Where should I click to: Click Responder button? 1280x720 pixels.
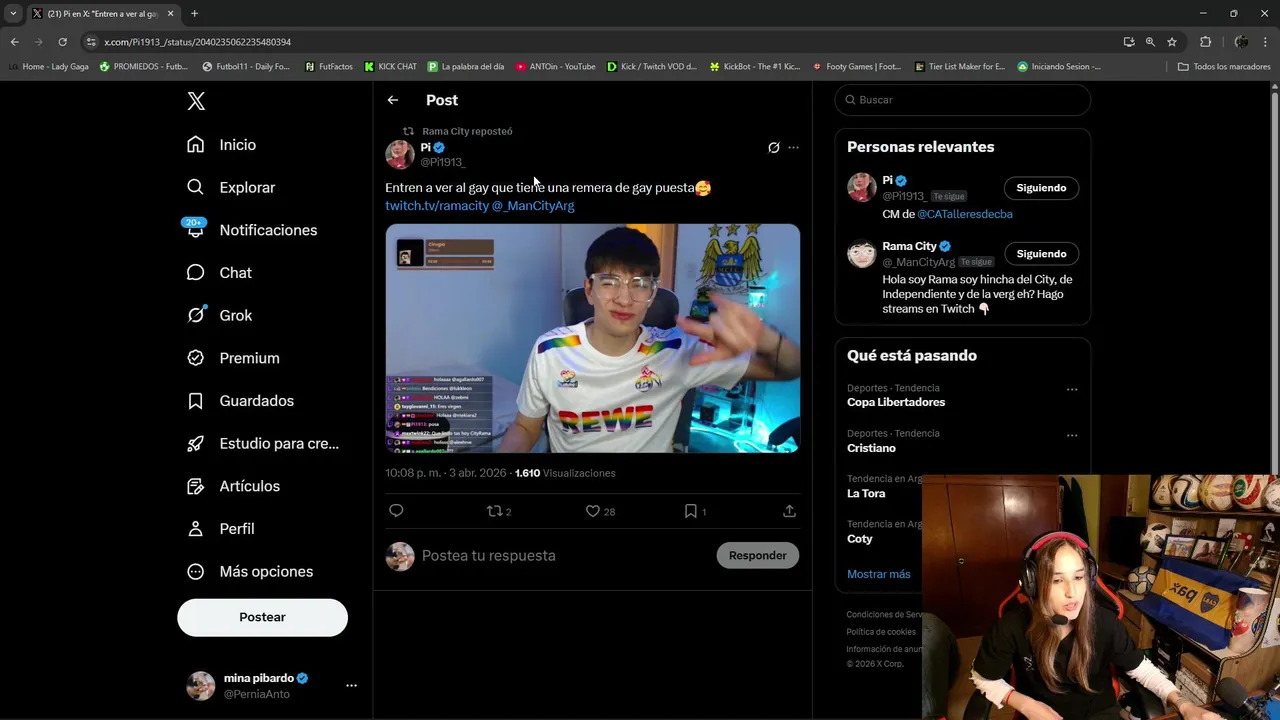(757, 556)
